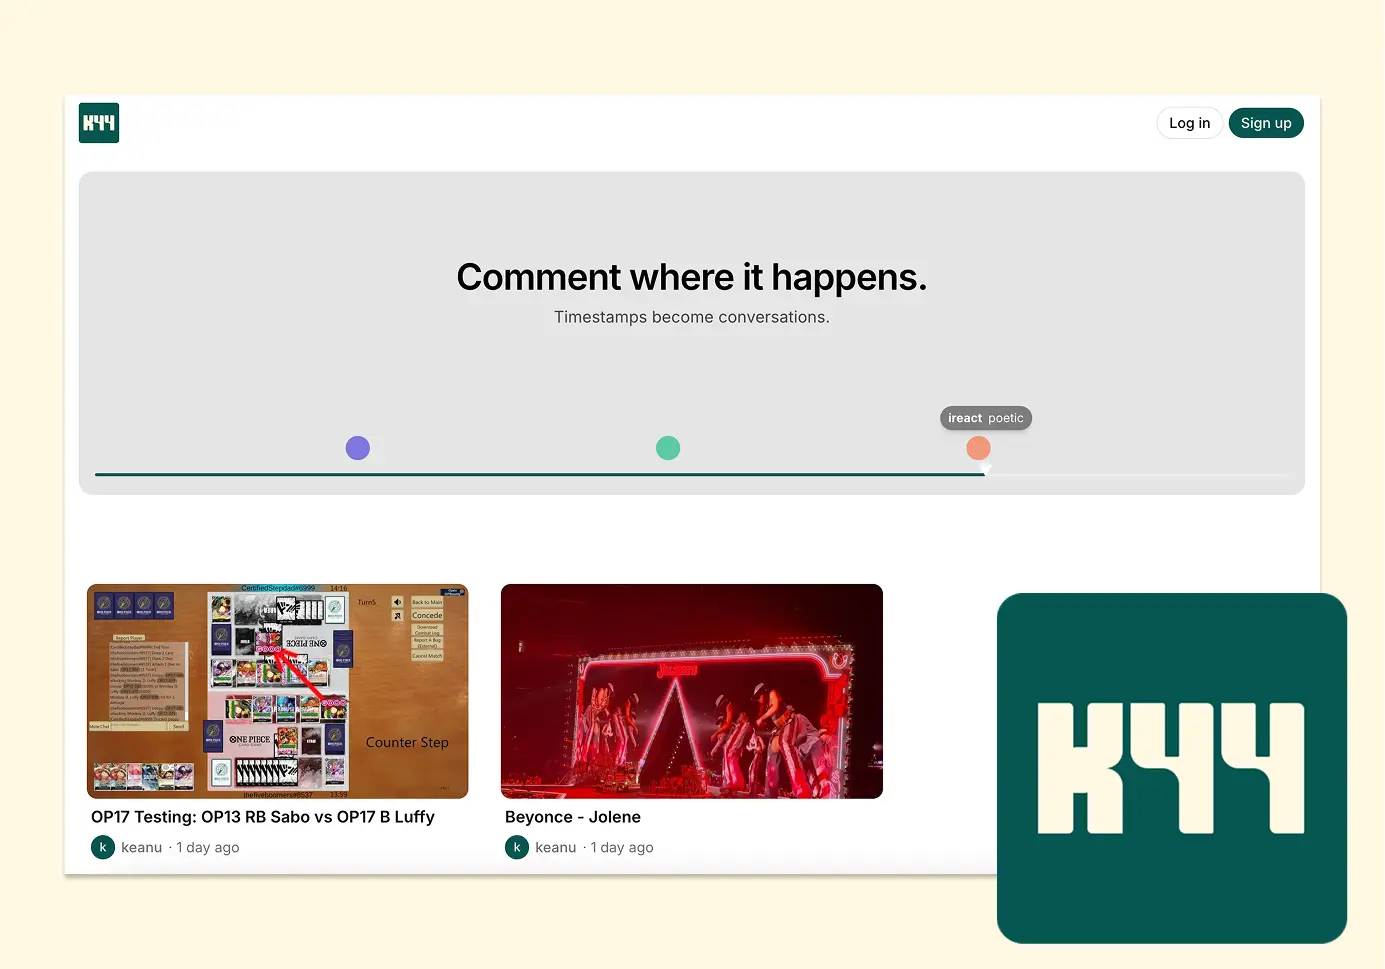Open keanu username under OP17 Testing video
The width and height of the screenshot is (1385, 969).
(x=141, y=847)
